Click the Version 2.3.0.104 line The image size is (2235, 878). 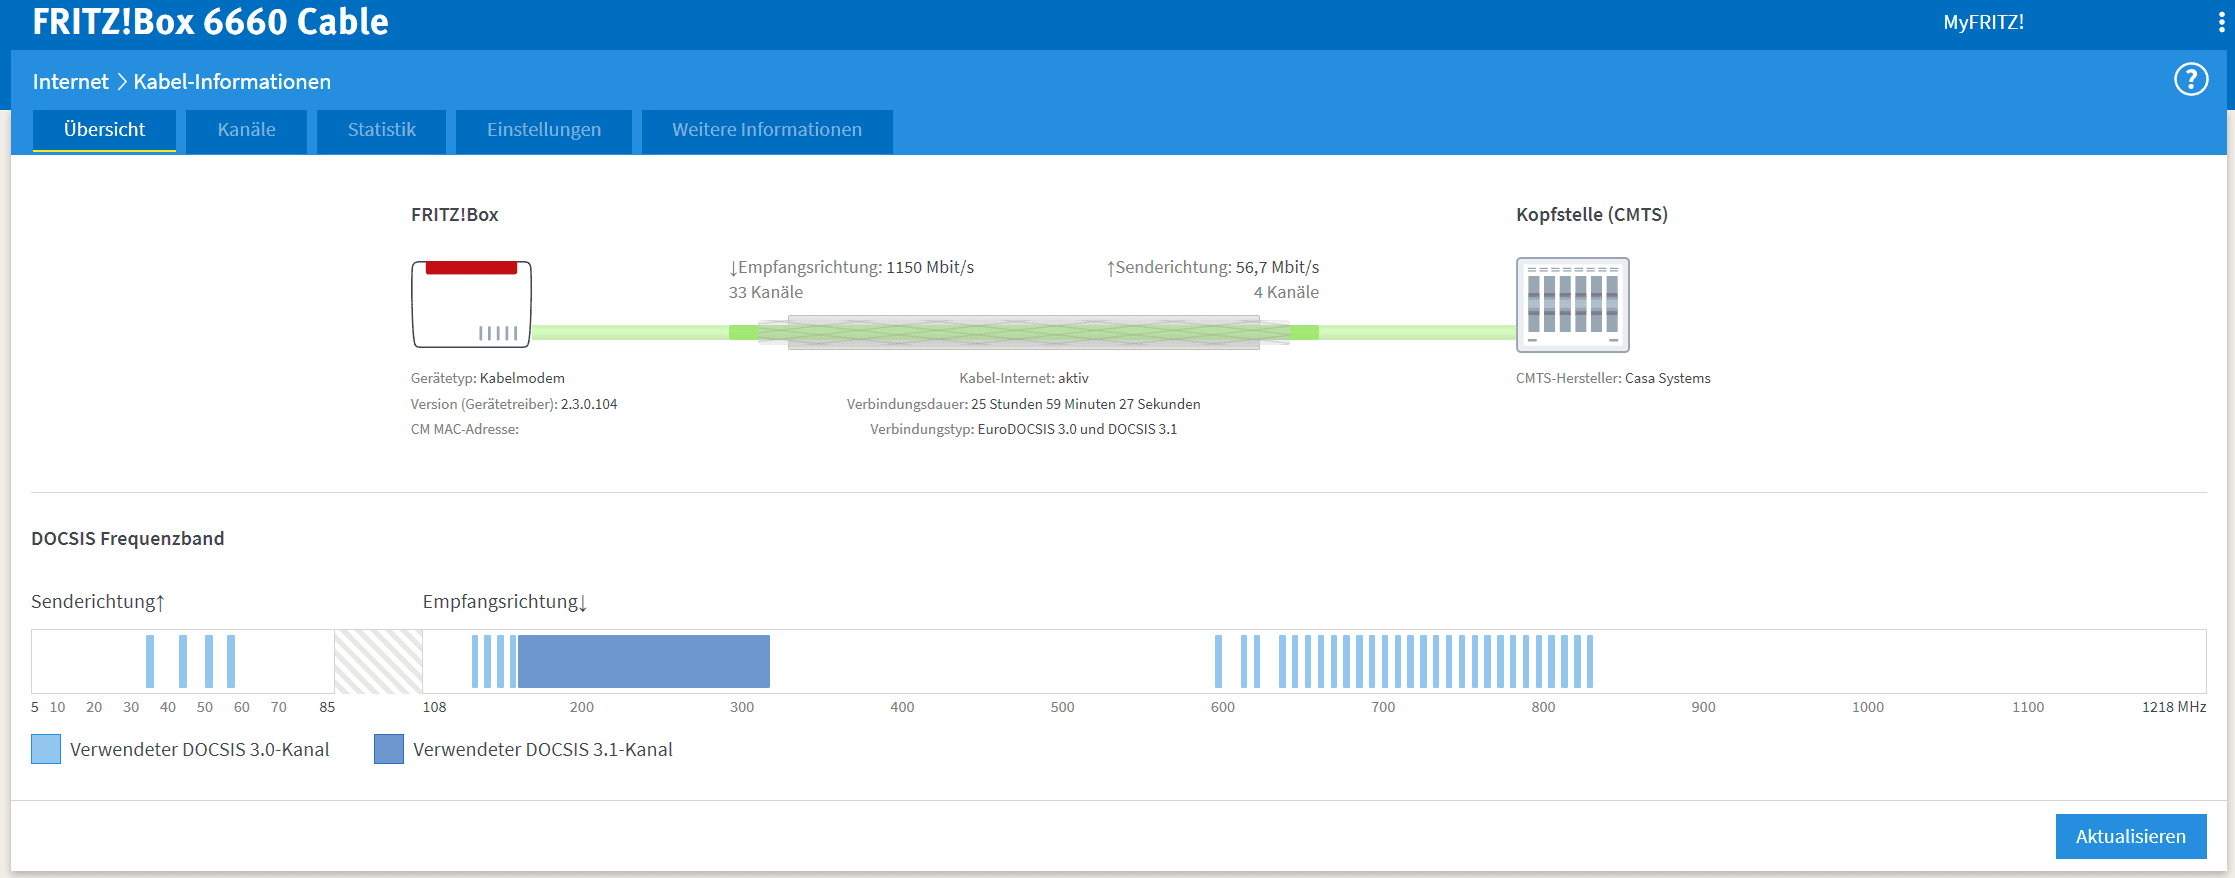coord(514,404)
